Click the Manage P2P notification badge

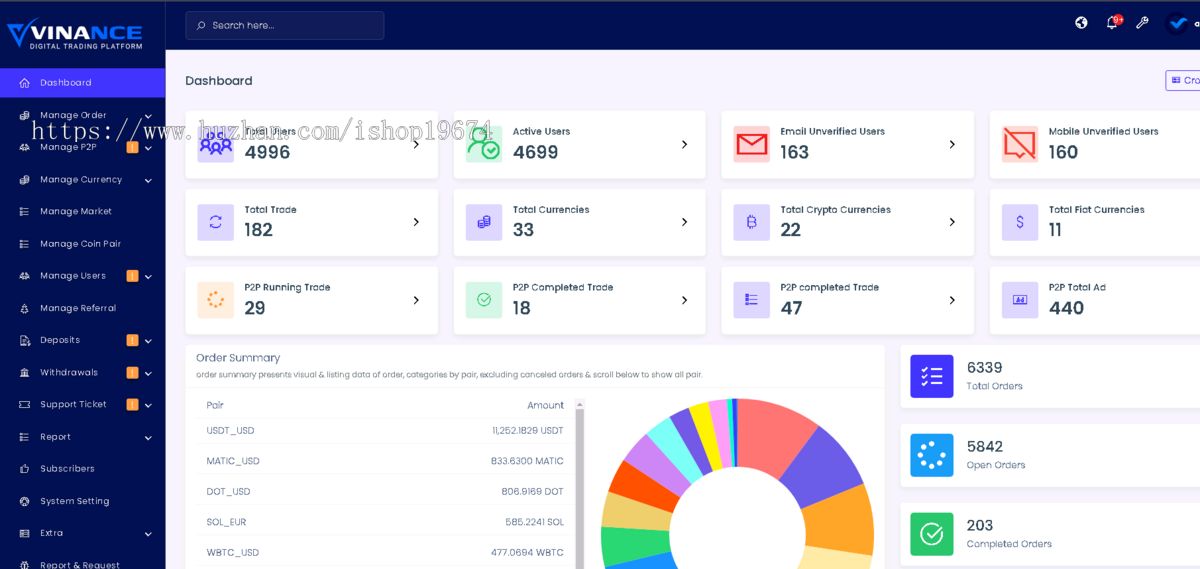pos(132,148)
